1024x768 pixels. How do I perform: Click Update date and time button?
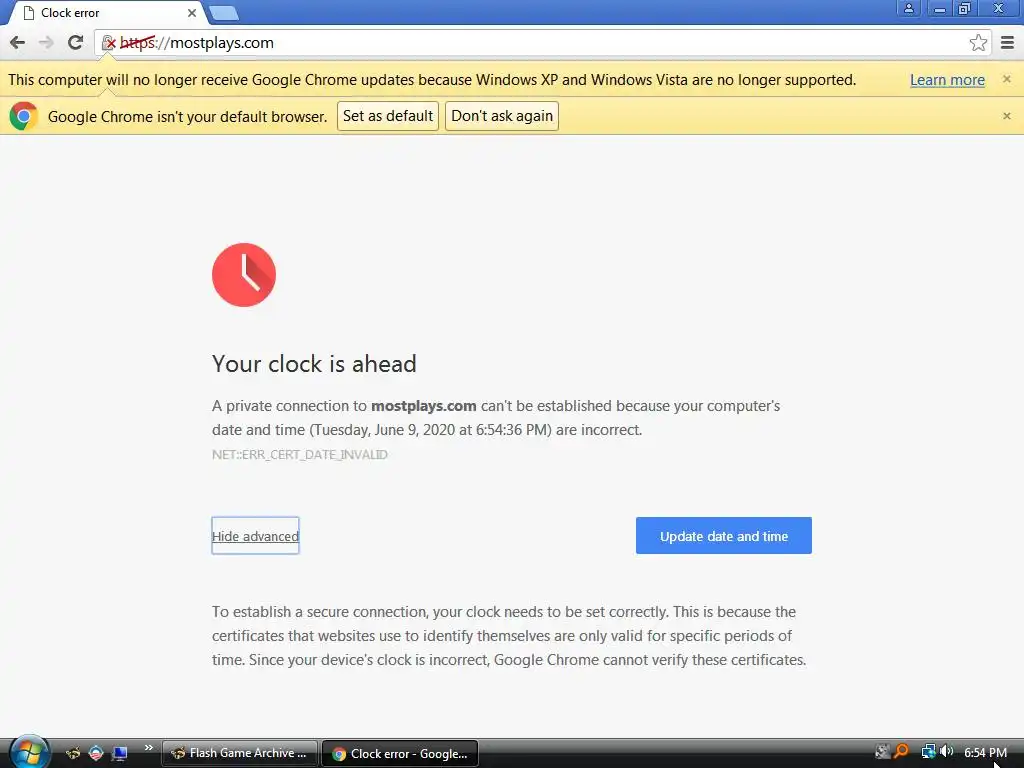pos(724,536)
